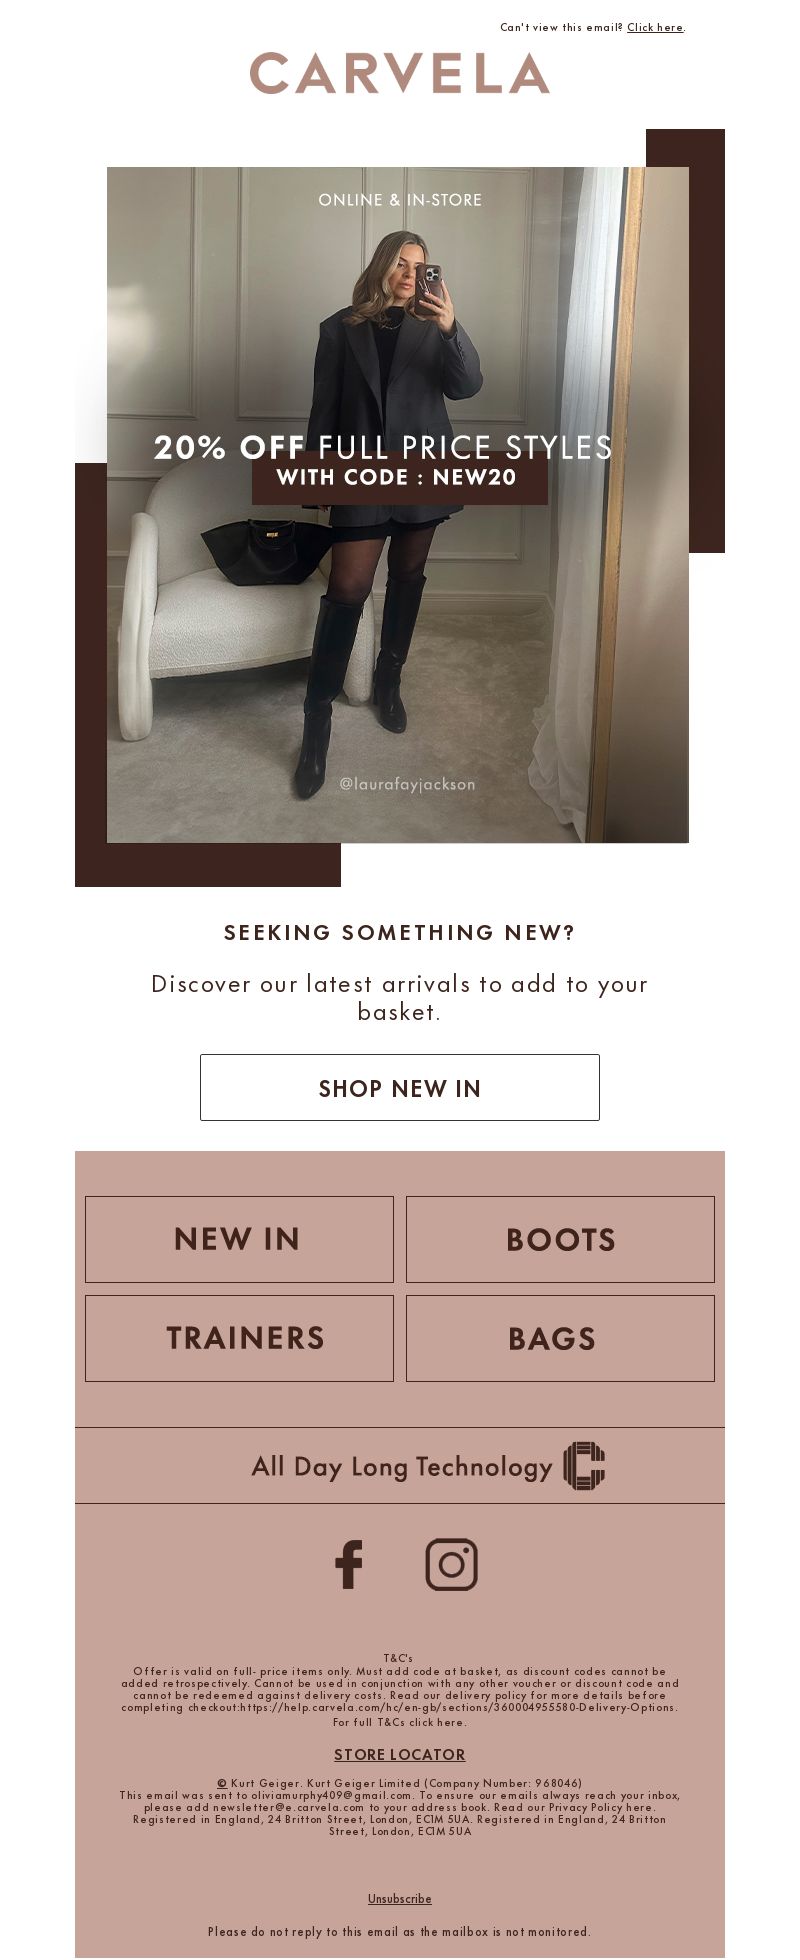Open the BOOTS category

pos(560,1239)
